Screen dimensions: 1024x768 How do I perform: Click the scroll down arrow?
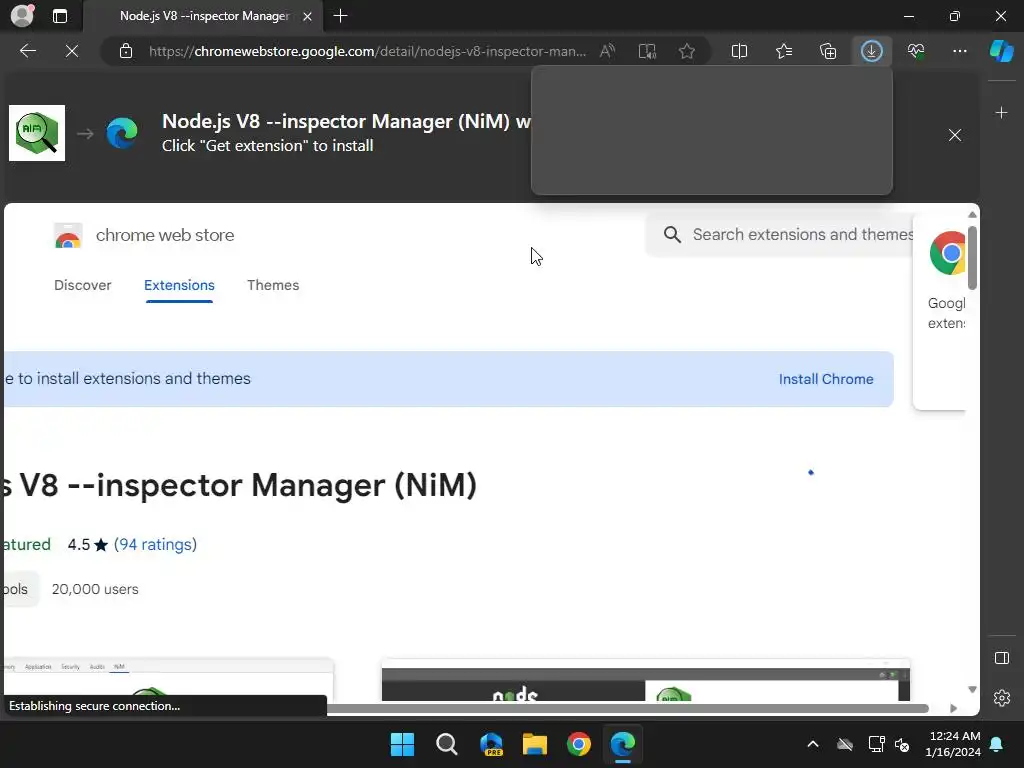[972, 690]
